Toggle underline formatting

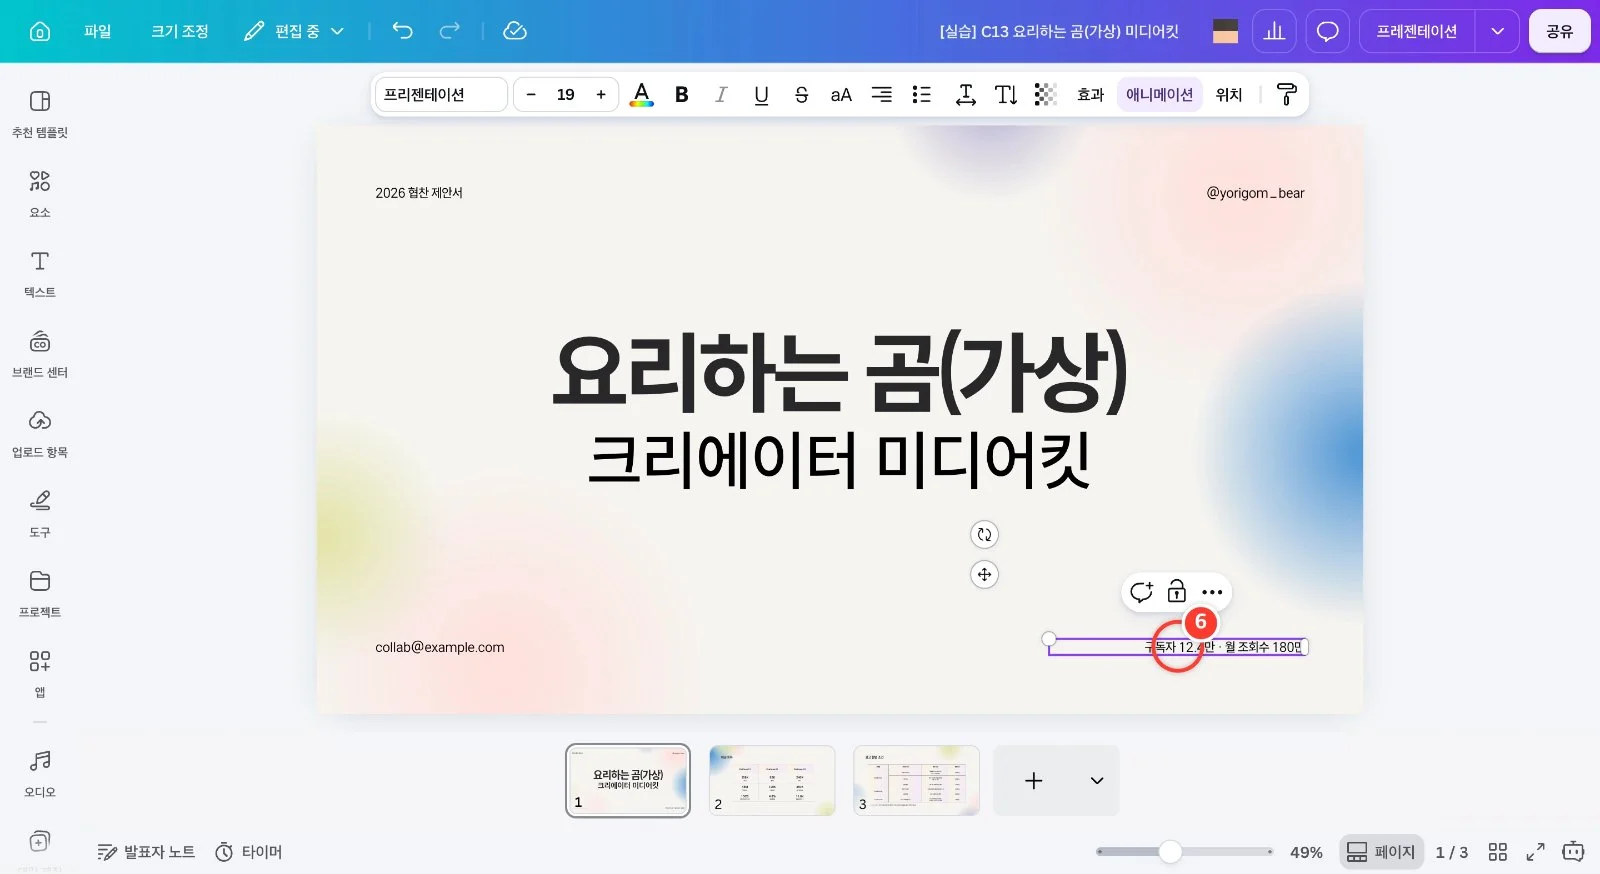click(761, 94)
